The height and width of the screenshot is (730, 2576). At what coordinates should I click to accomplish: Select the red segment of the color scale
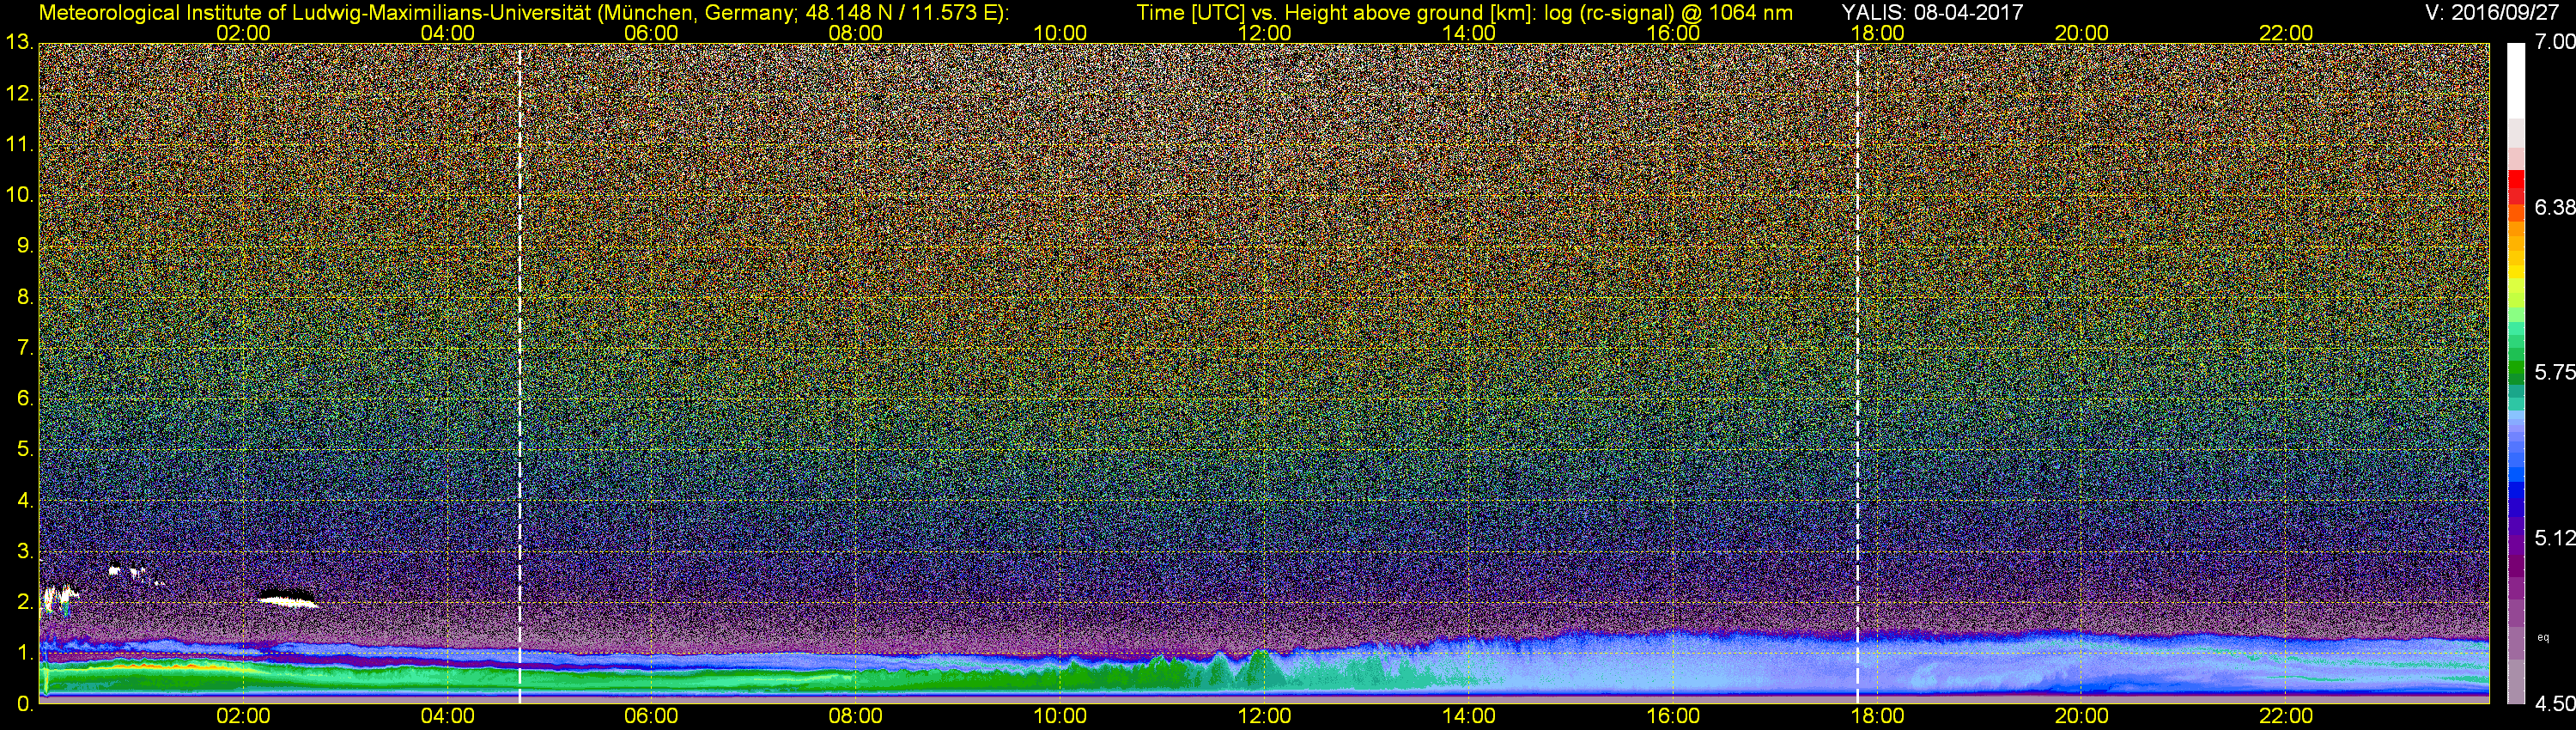click(2516, 186)
